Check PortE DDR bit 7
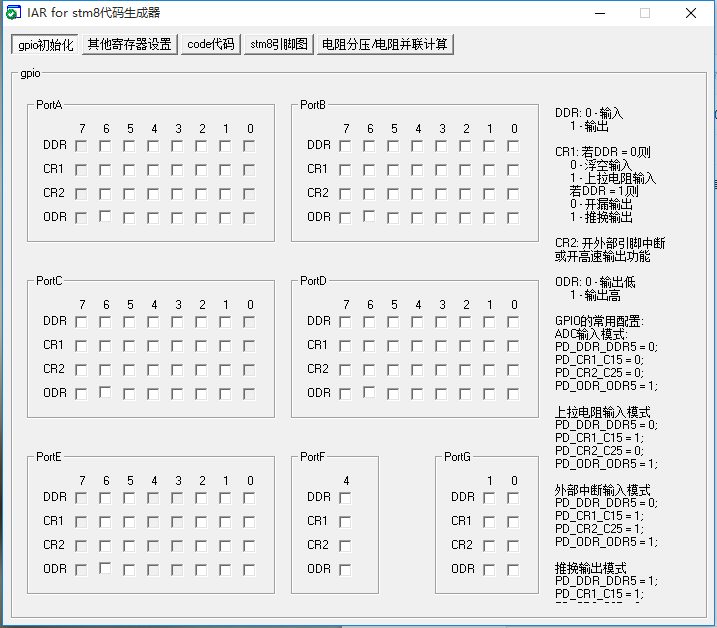The height and width of the screenshot is (628, 717). click(x=81, y=498)
